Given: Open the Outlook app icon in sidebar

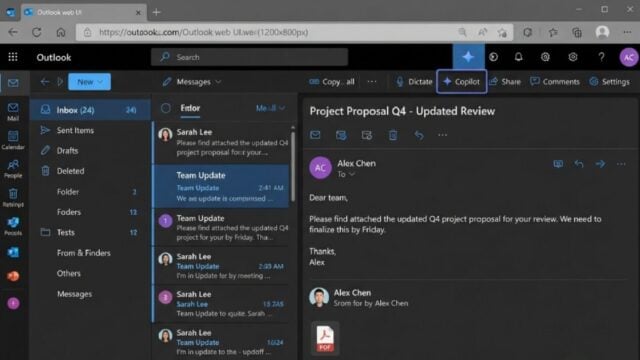Looking at the screenshot, I should click(x=13, y=252).
